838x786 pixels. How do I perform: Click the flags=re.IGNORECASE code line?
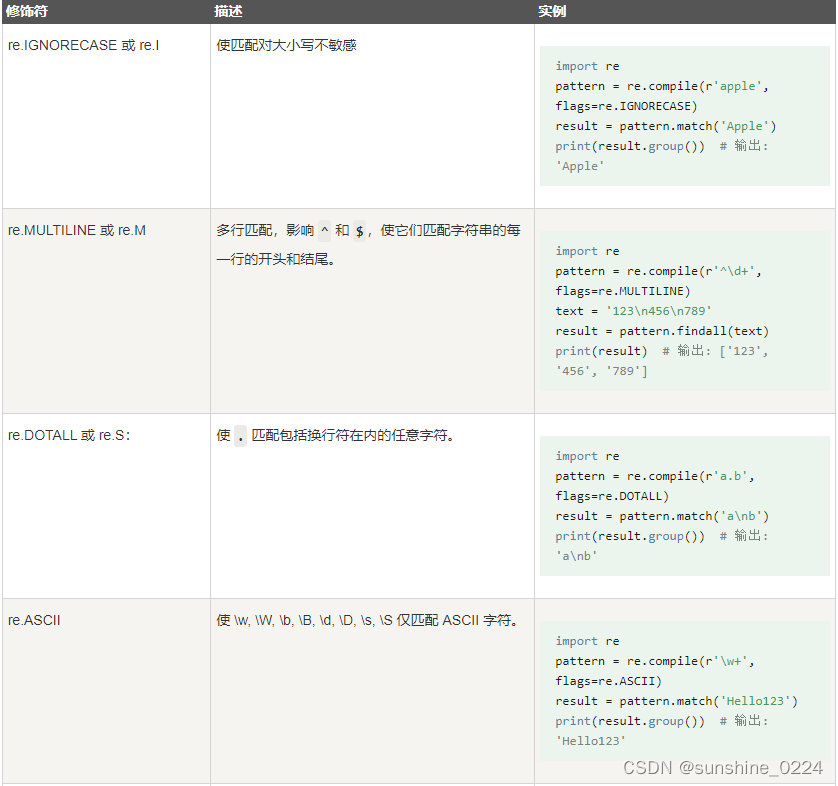(625, 106)
